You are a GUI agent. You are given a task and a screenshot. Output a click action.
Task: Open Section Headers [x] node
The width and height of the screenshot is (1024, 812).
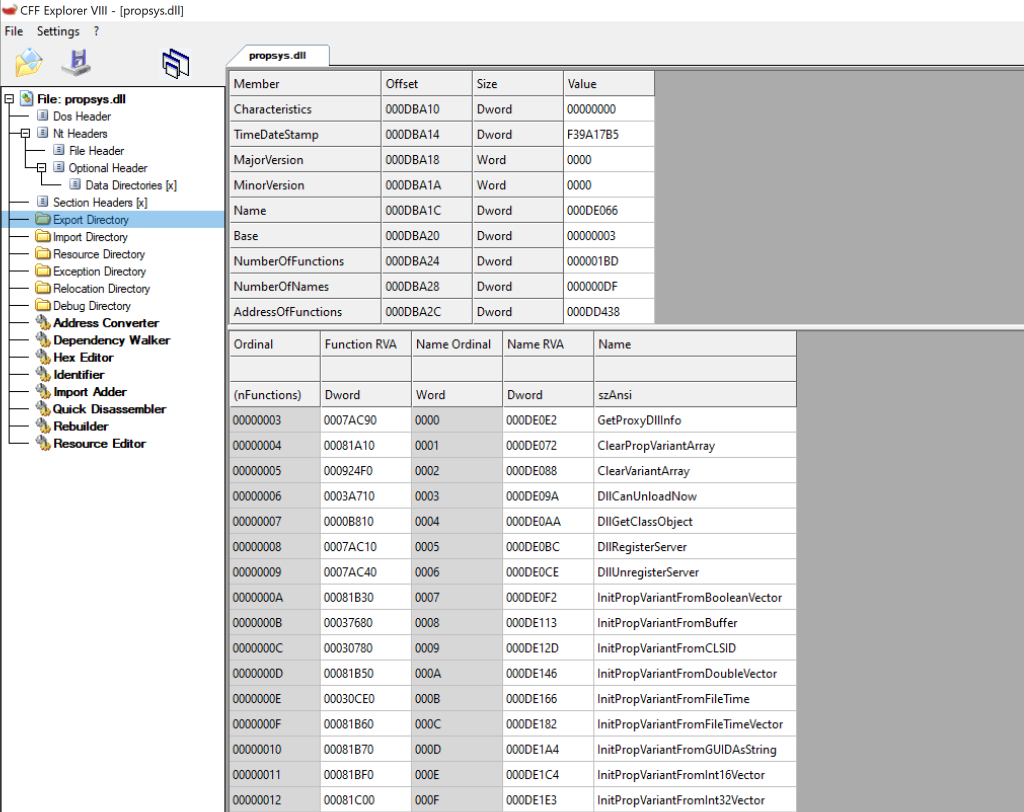coord(100,203)
